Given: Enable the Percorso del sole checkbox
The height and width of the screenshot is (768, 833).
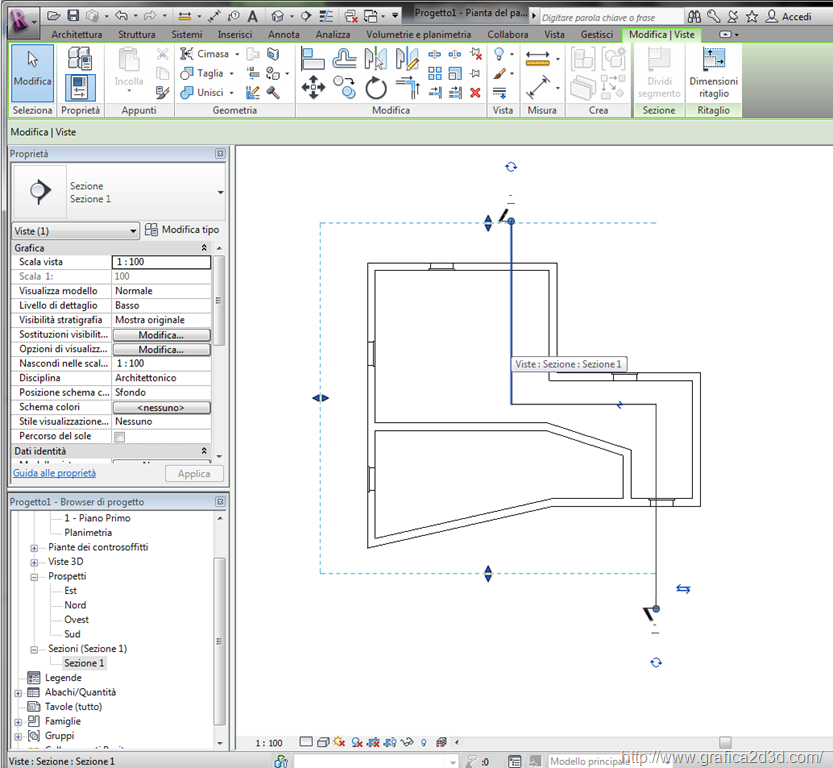Looking at the screenshot, I should [x=120, y=437].
